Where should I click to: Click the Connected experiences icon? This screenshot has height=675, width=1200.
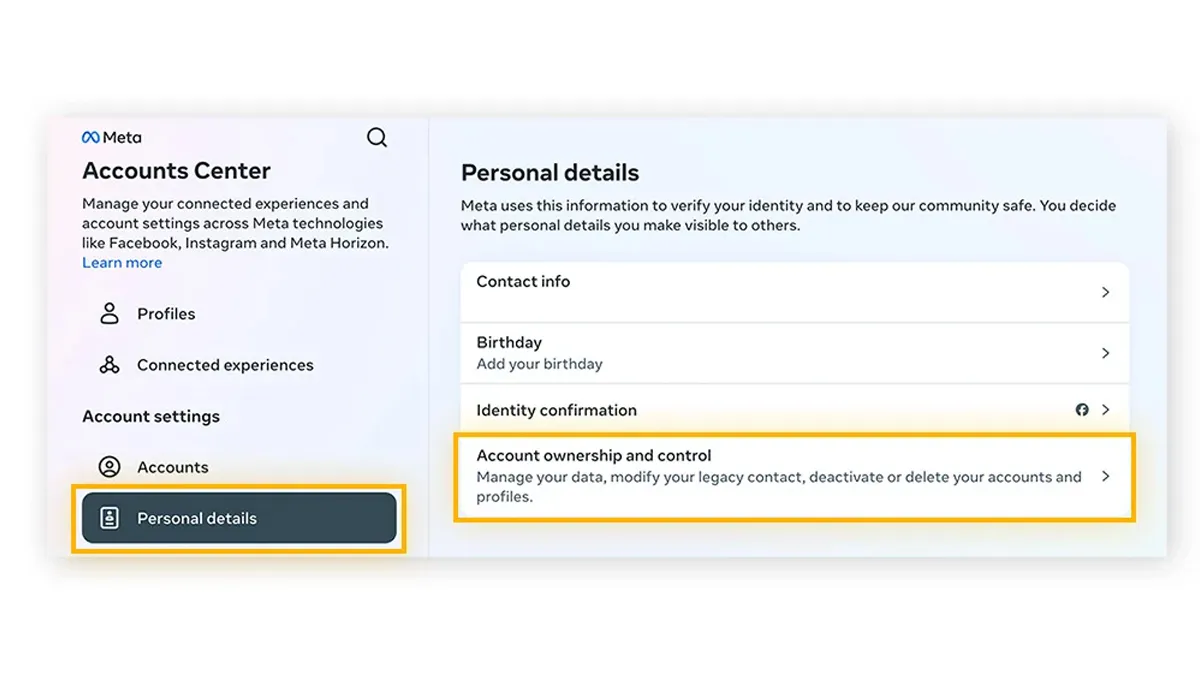(x=109, y=365)
